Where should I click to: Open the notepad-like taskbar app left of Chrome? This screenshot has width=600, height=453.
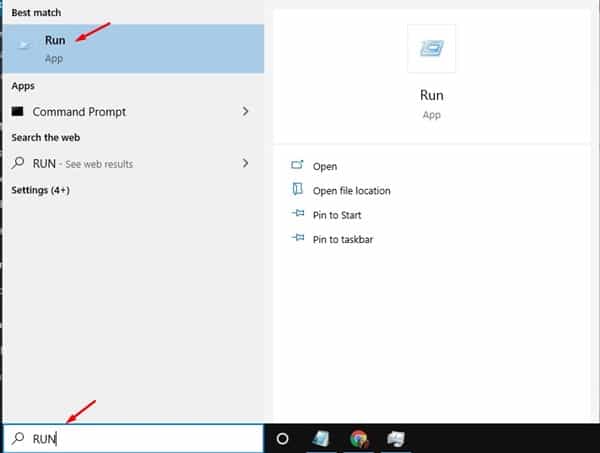pos(321,438)
